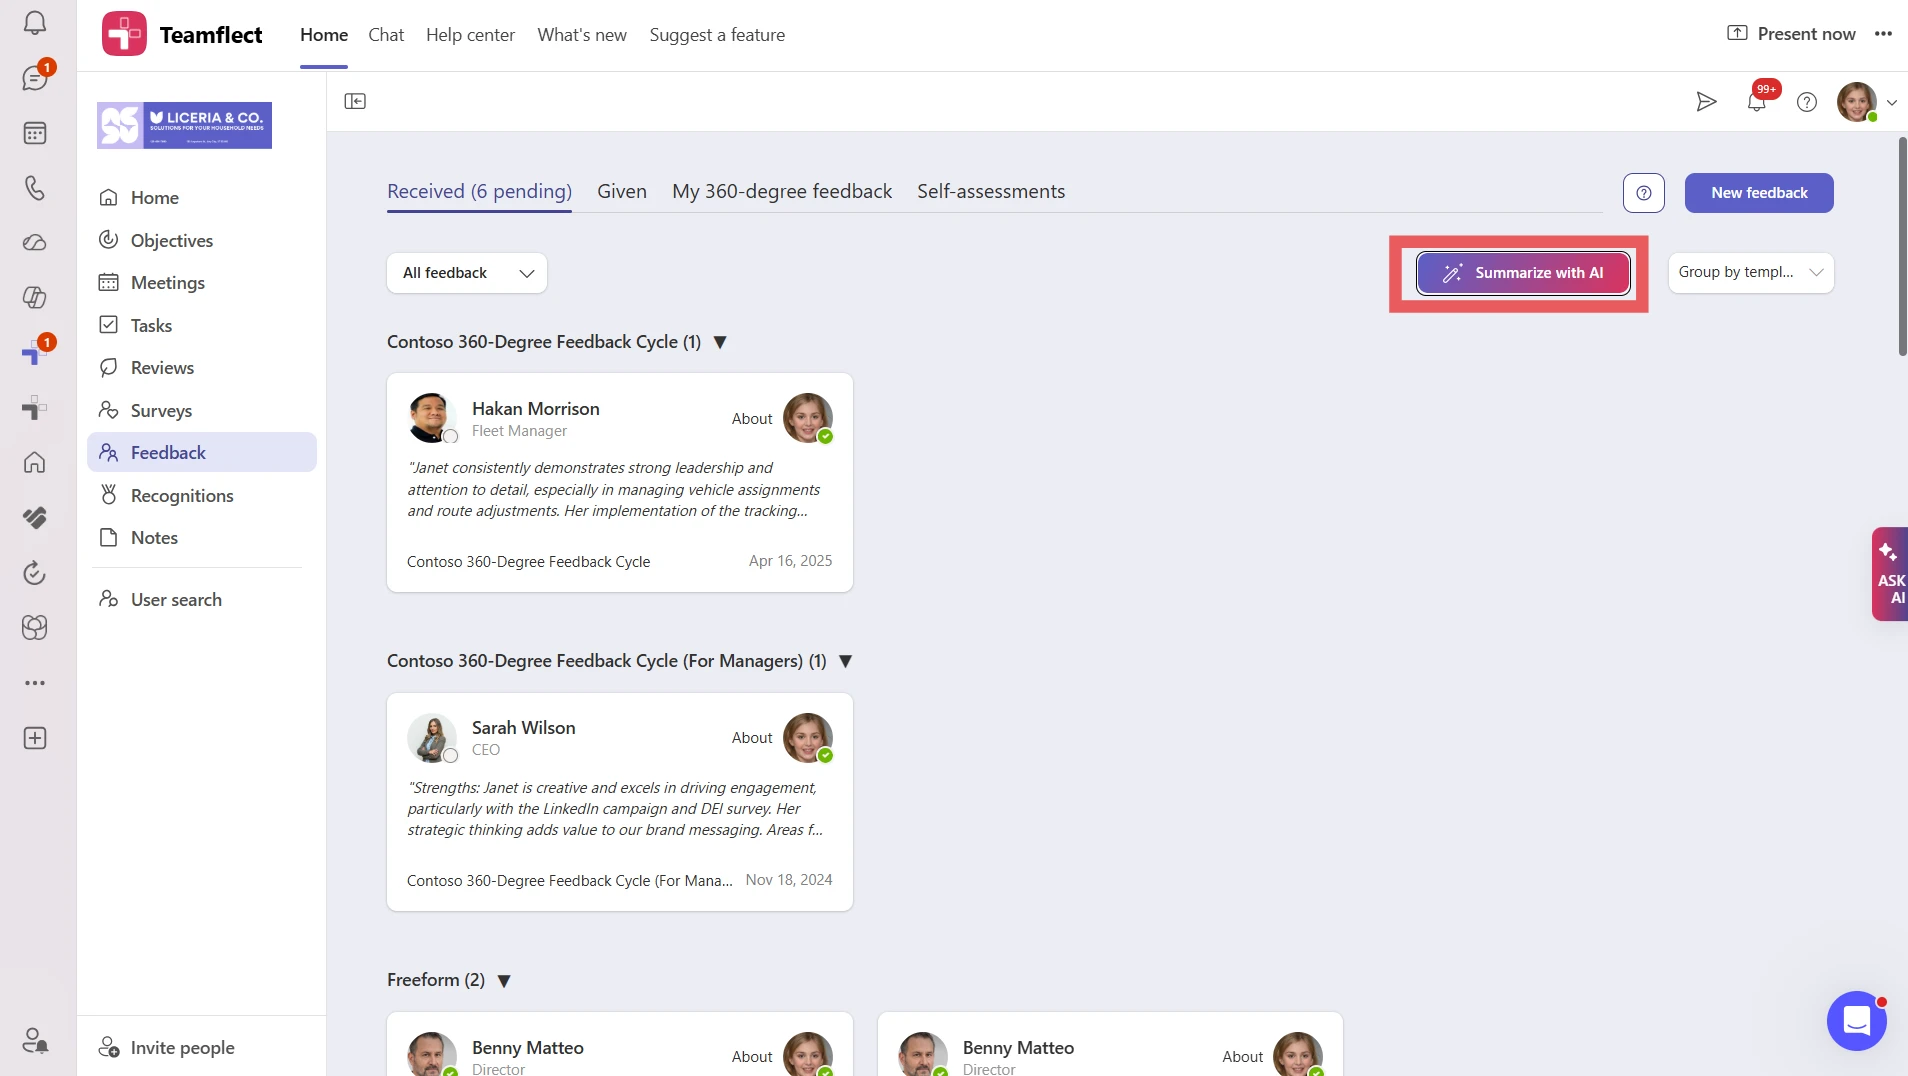Go to Home in sidebar
The width and height of the screenshot is (1908, 1076).
(202, 198)
